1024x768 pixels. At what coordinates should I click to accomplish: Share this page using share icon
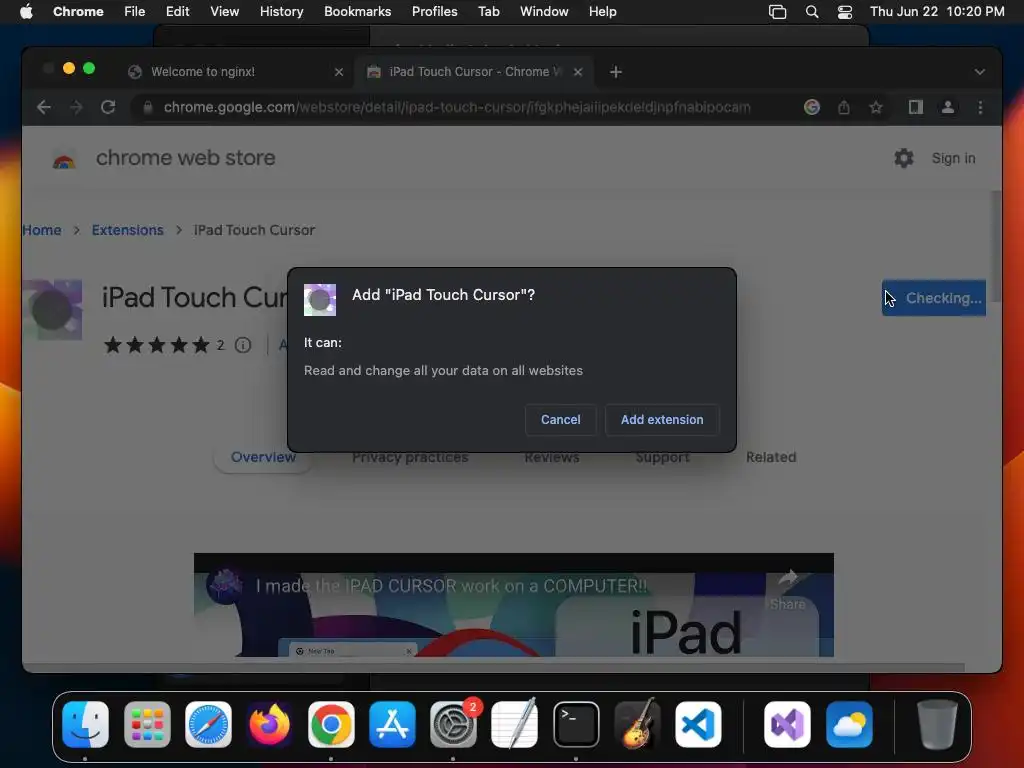tap(844, 107)
